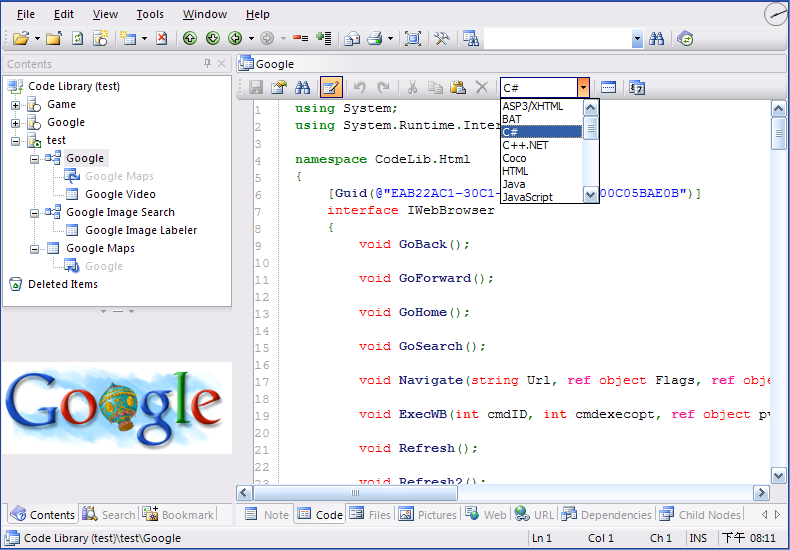Open the File menu
790x550 pixels.
click(x=26, y=14)
